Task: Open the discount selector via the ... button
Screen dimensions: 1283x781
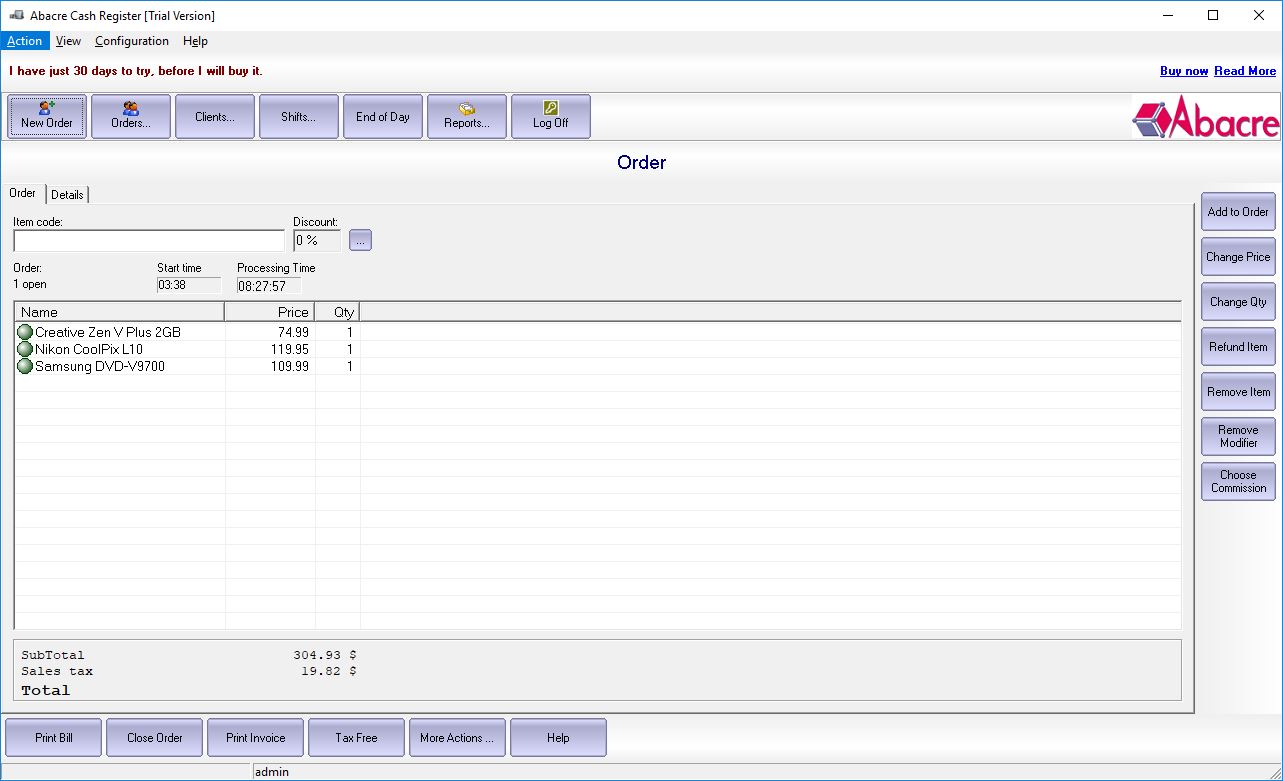Action: point(359,239)
